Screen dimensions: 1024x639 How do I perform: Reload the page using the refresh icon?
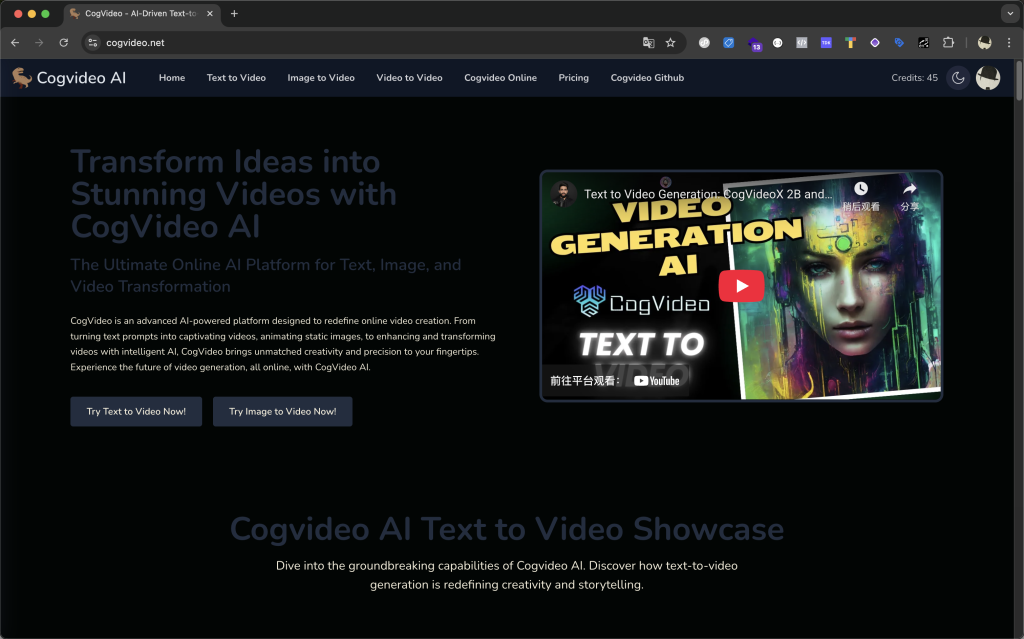[64, 43]
